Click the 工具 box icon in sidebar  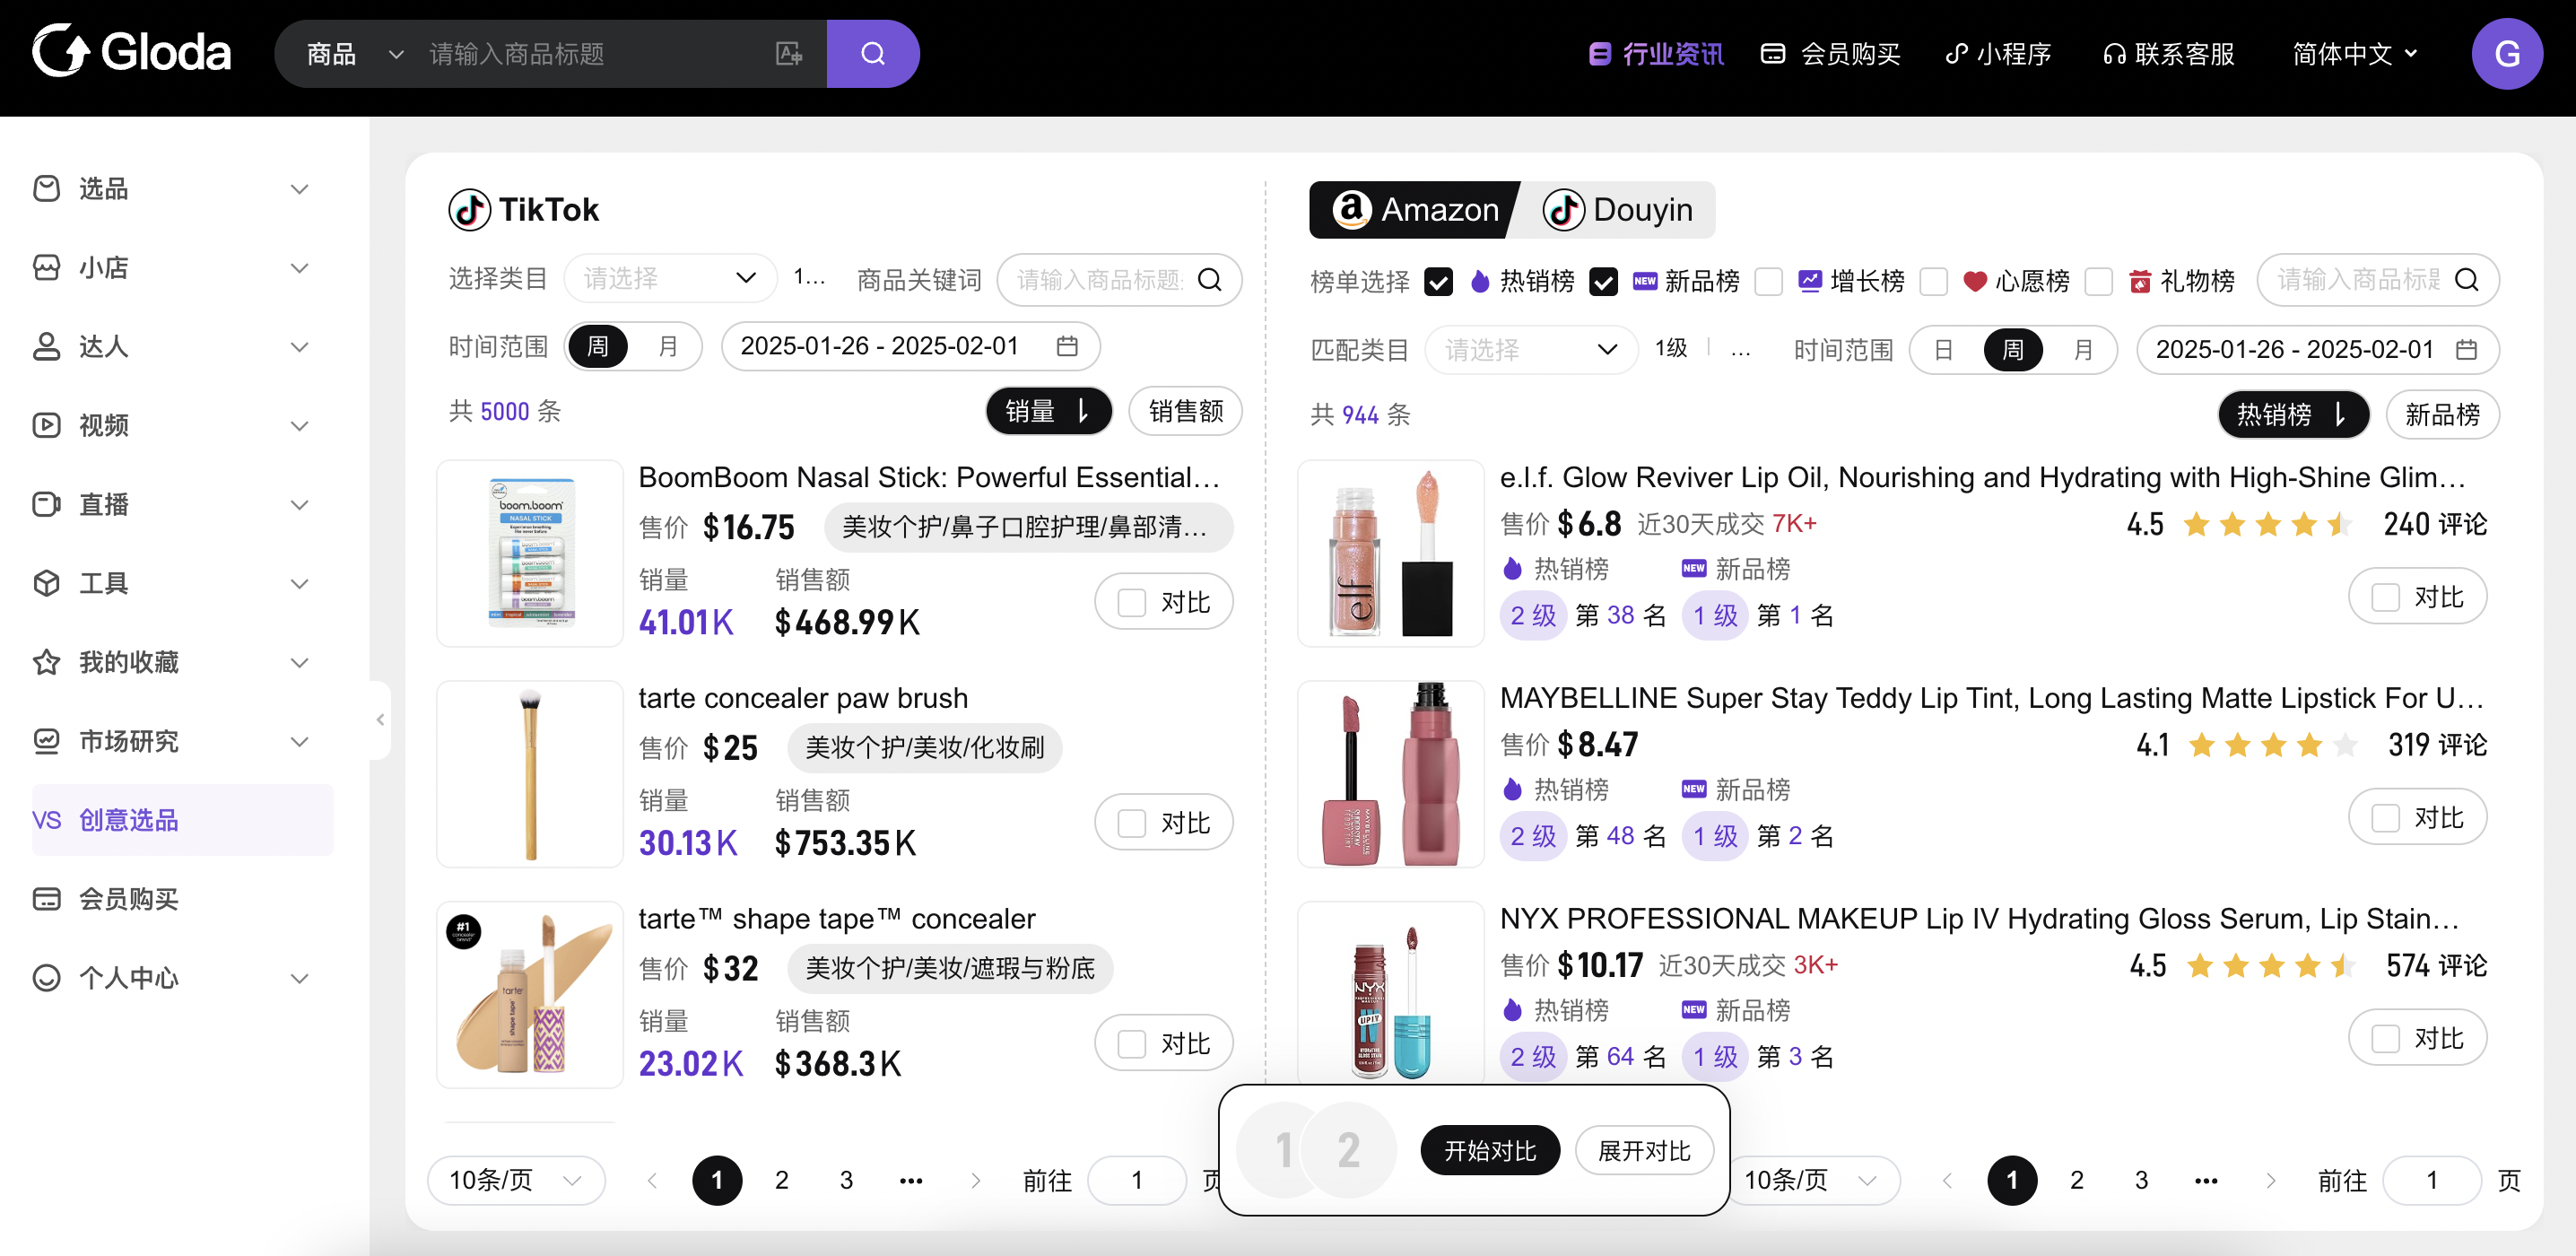46,583
